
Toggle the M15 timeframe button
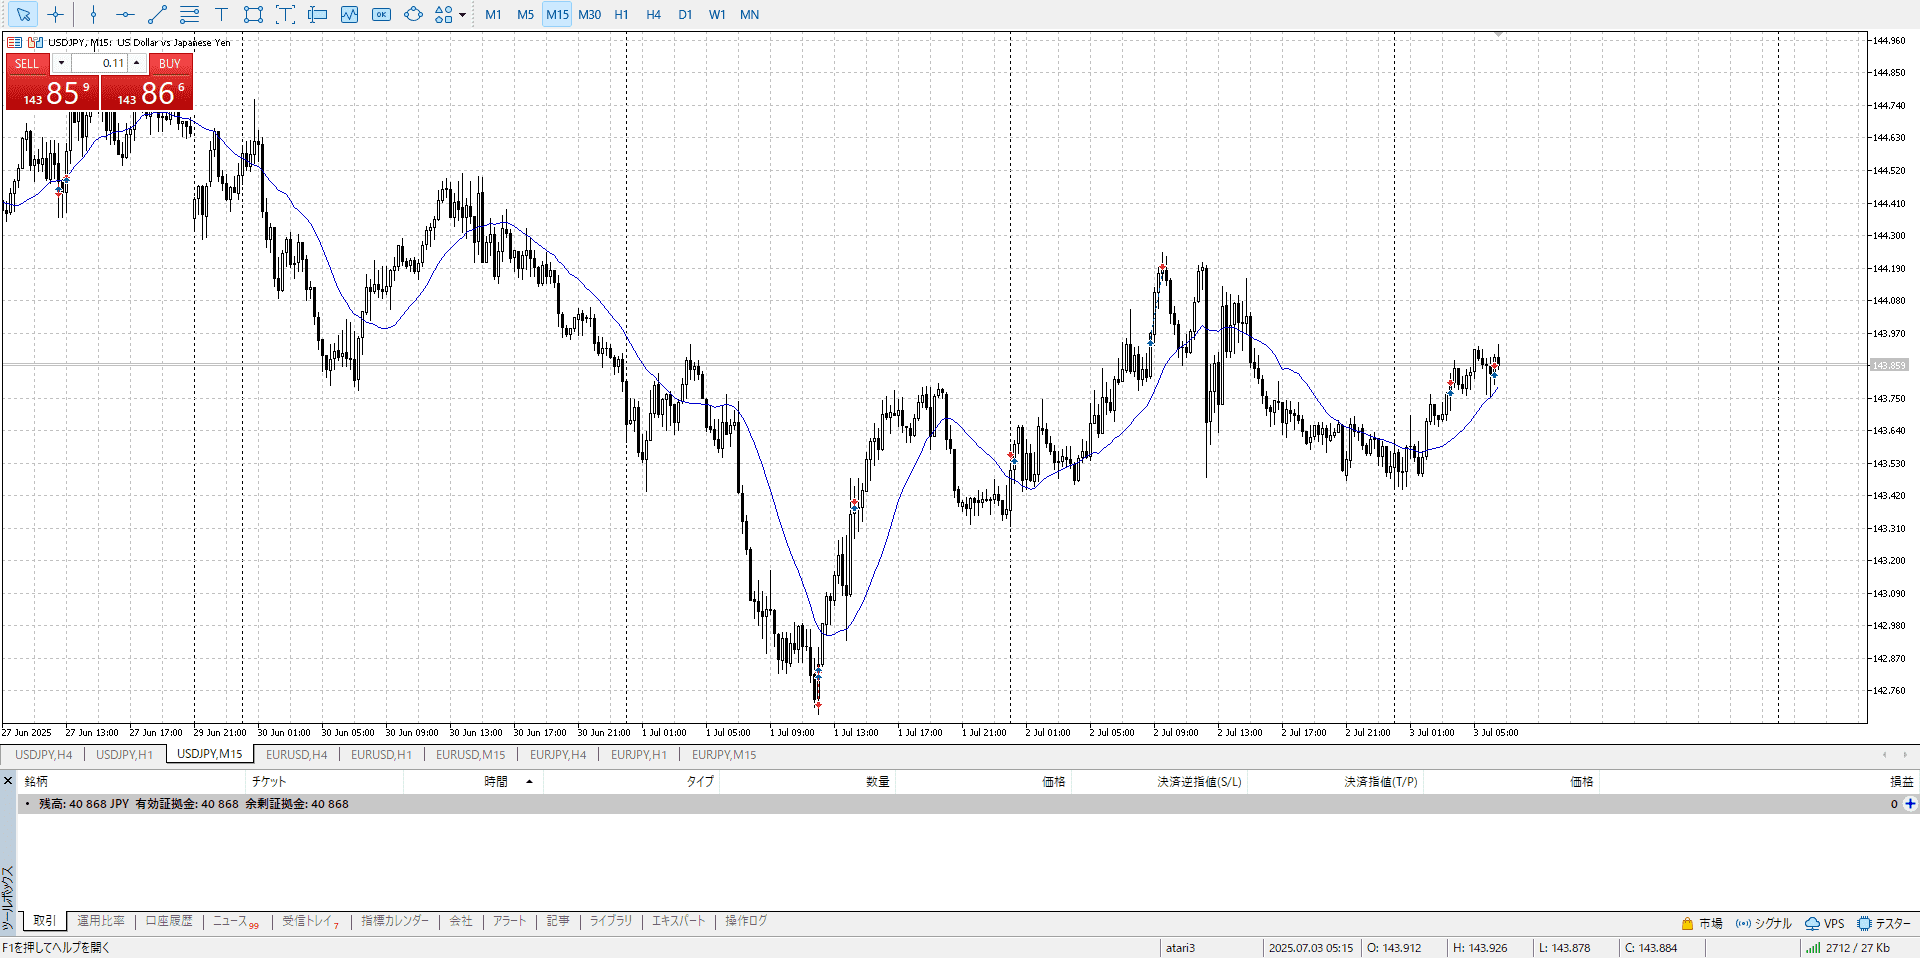(x=557, y=14)
